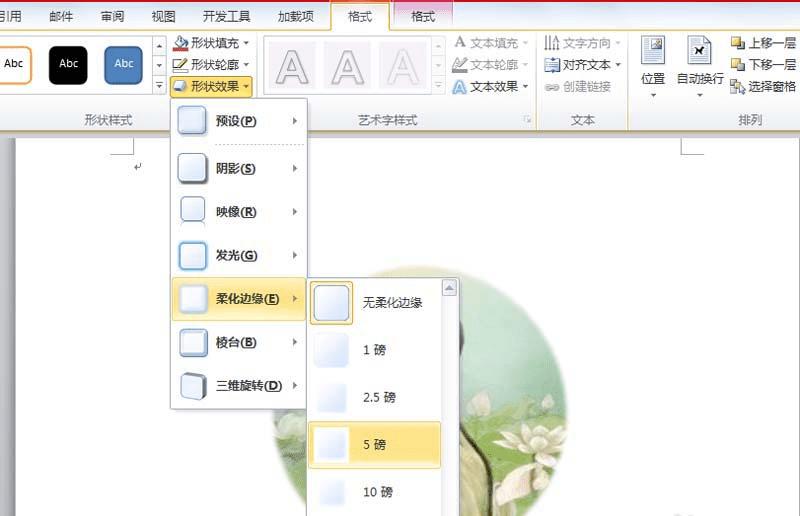Image resolution: width=800 pixels, height=516 pixels.
Task: Switch to the 视图 view tab
Action: click(164, 17)
